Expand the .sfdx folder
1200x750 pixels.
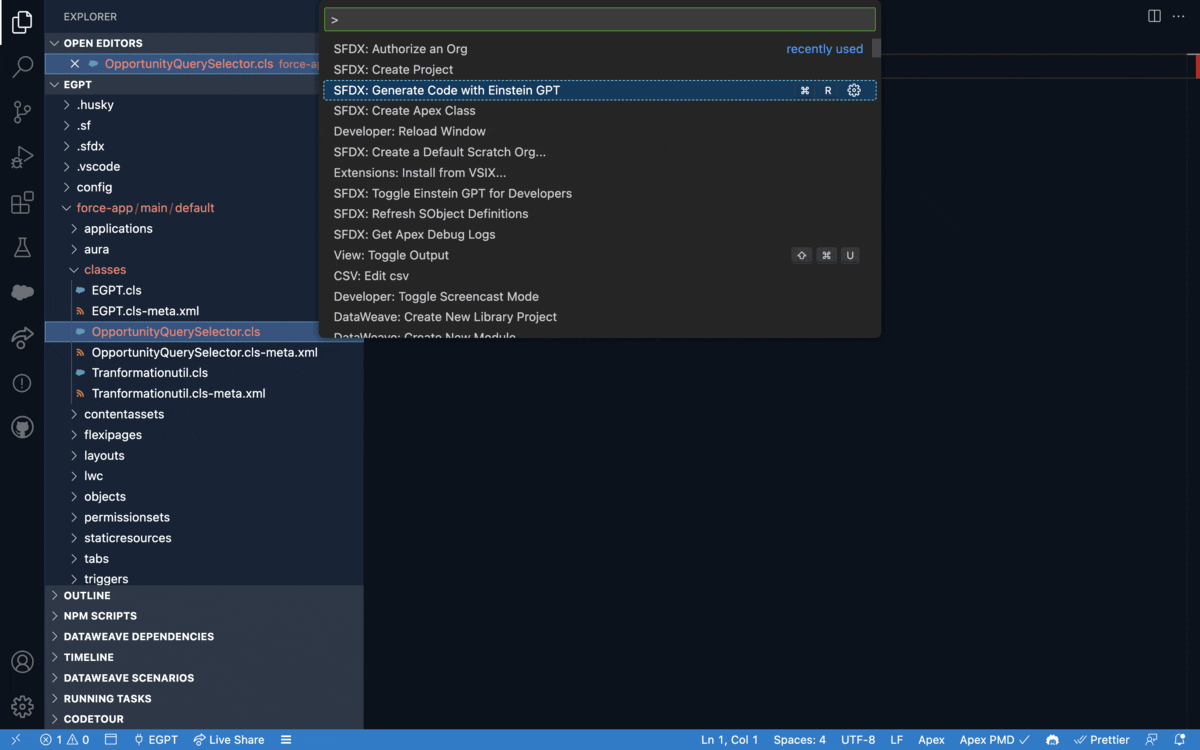pos(91,146)
